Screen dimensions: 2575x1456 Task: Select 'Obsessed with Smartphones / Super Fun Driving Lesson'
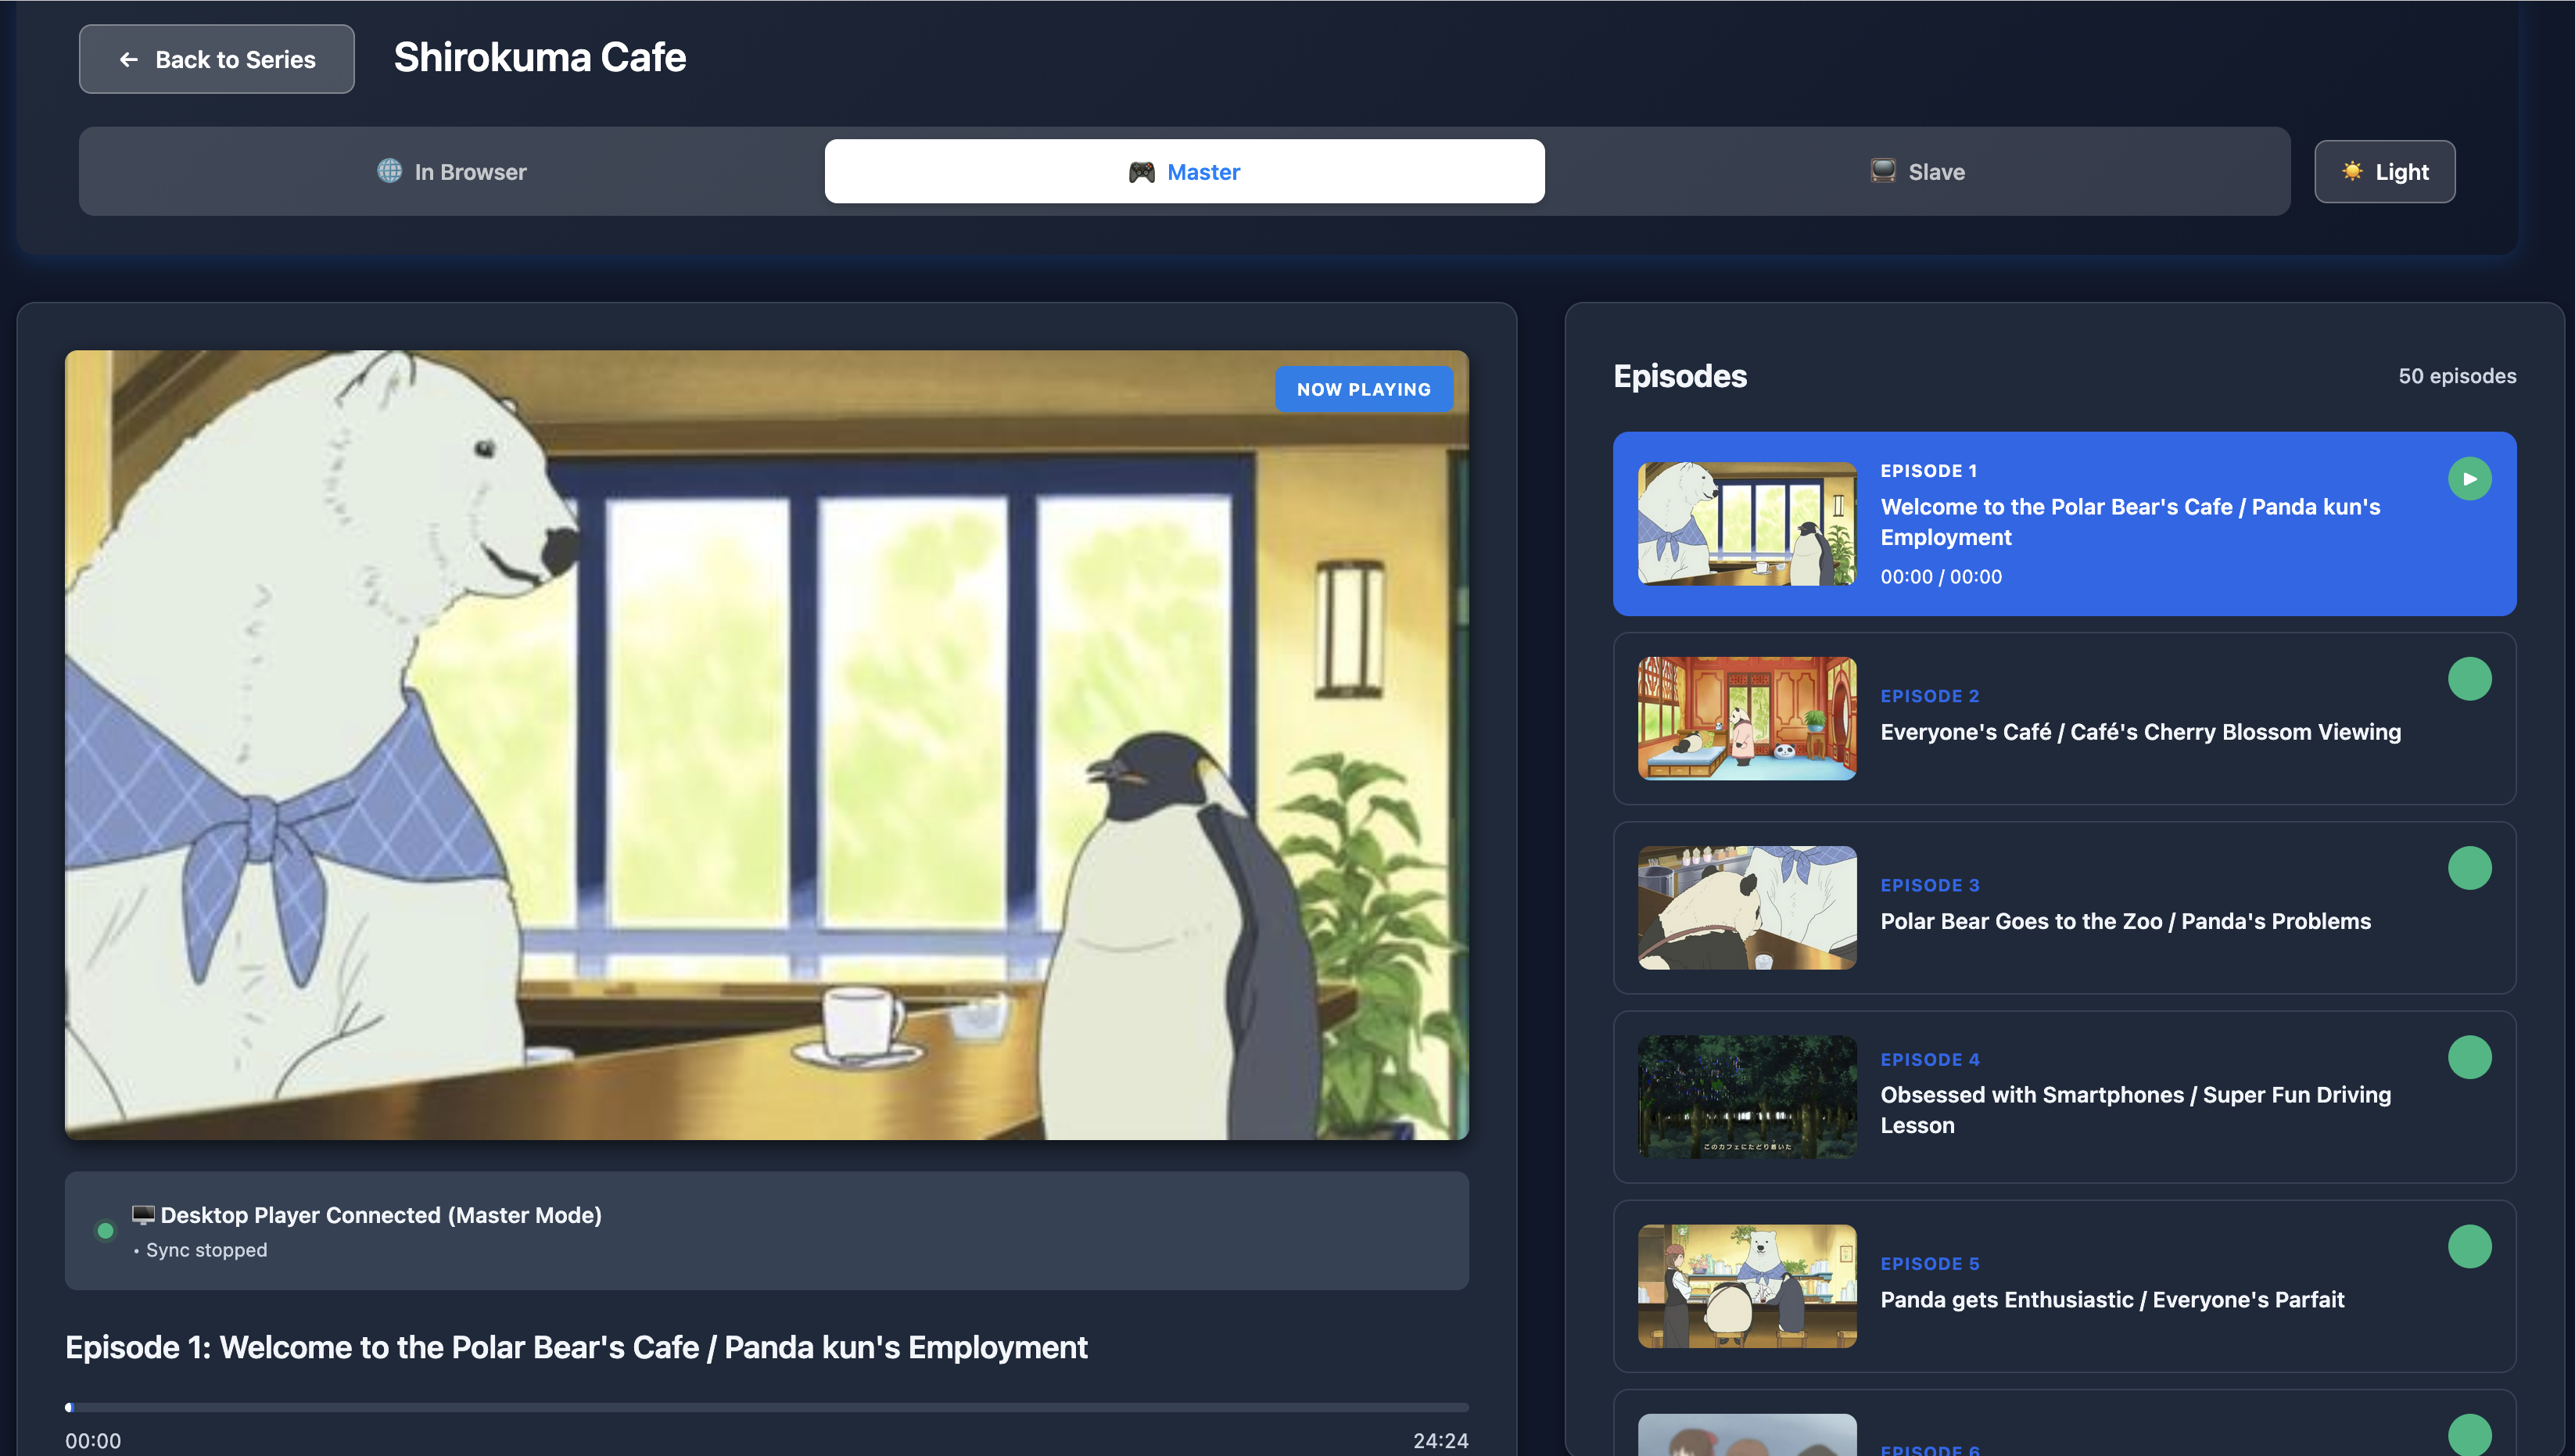pyautogui.click(x=2135, y=1110)
